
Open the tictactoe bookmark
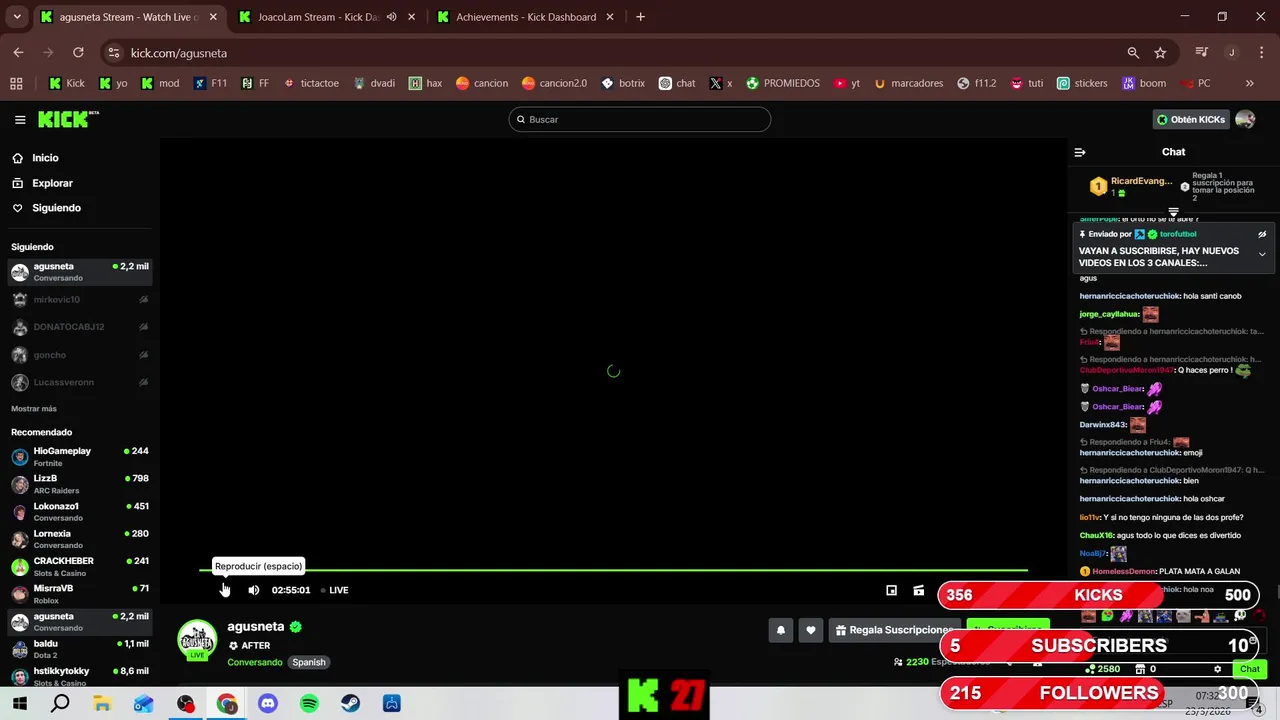point(311,83)
